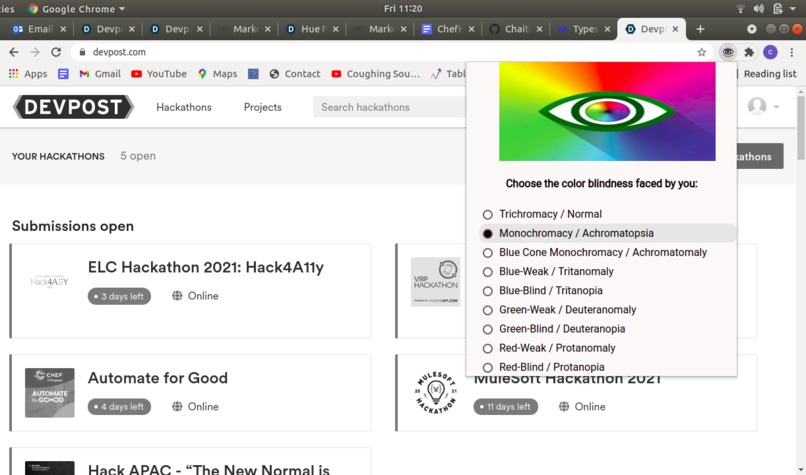The height and width of the screenshot is (475, 806).
Task: Choose Red-Weak / Protanomaly option
Action: pyautogui.click(x=487, y=348)
